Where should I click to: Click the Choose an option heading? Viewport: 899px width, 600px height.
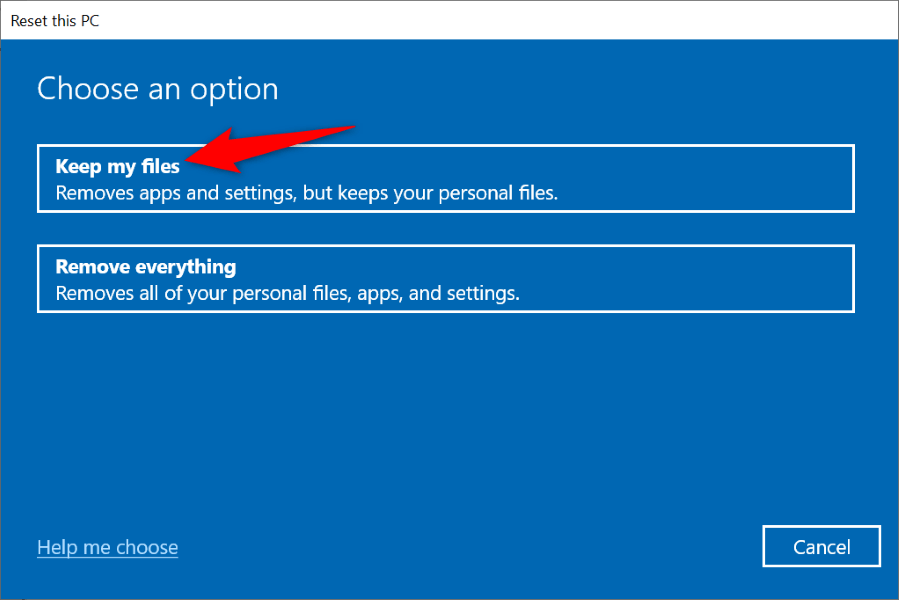[157, 89]
